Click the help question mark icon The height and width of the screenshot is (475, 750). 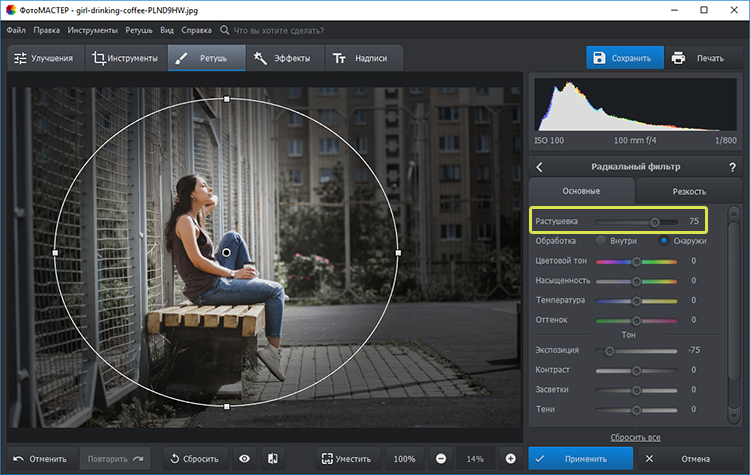click(x=732, y=167)
